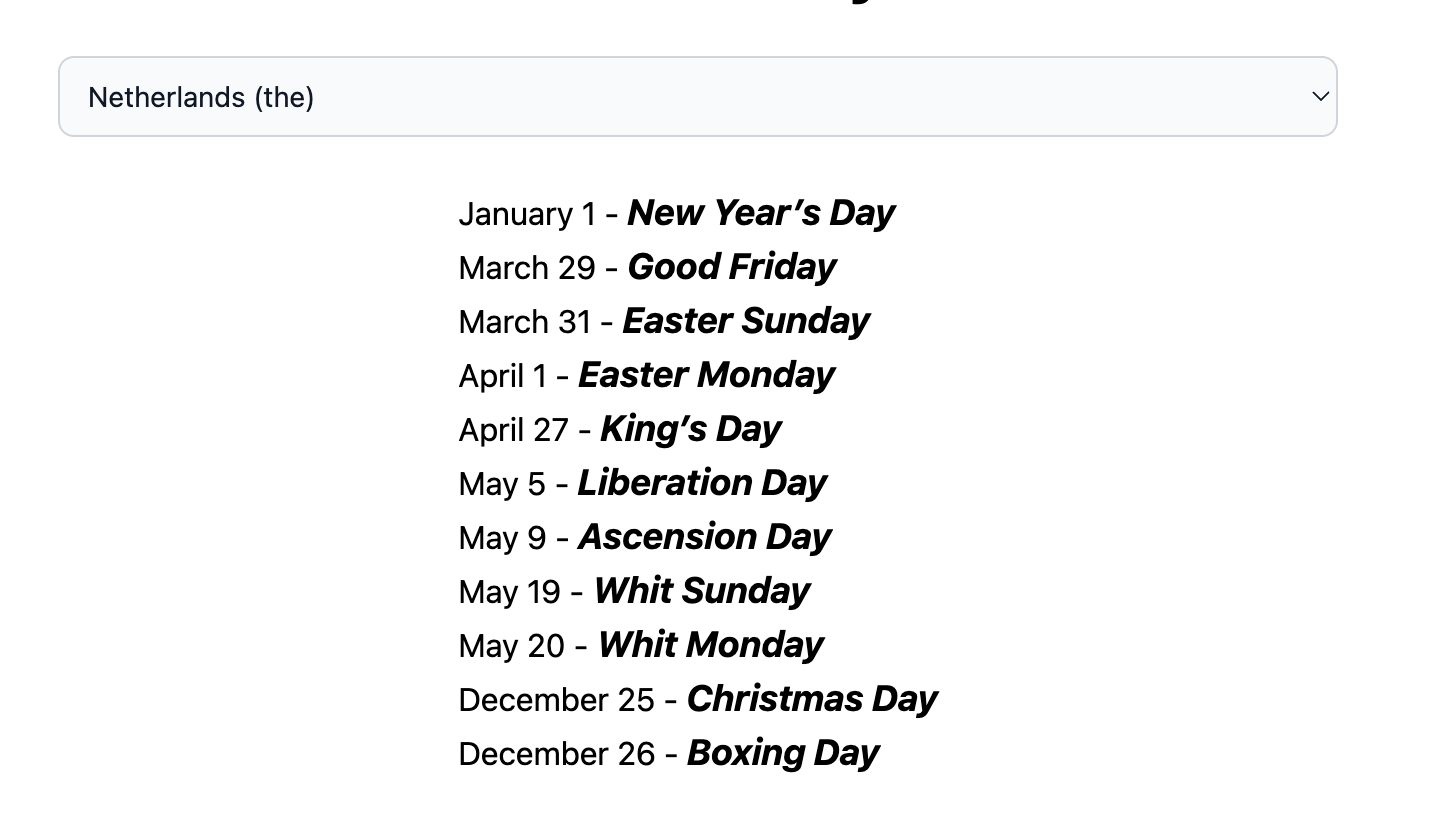Click the Whit Monday holiday
The height and width of the screenshot is (822, 1452).
(x=710, y=645)
